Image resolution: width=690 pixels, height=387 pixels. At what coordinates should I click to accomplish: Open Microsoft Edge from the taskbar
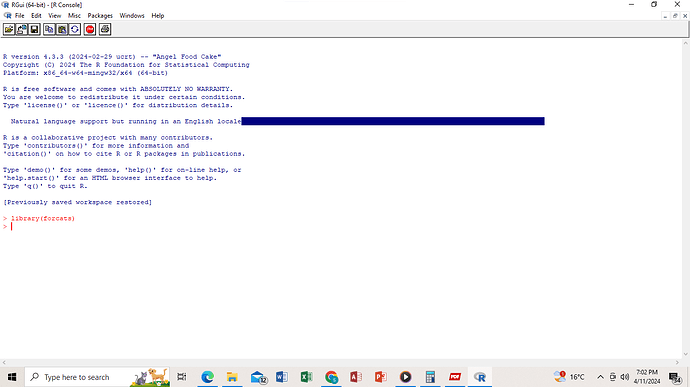click(207, 377)
